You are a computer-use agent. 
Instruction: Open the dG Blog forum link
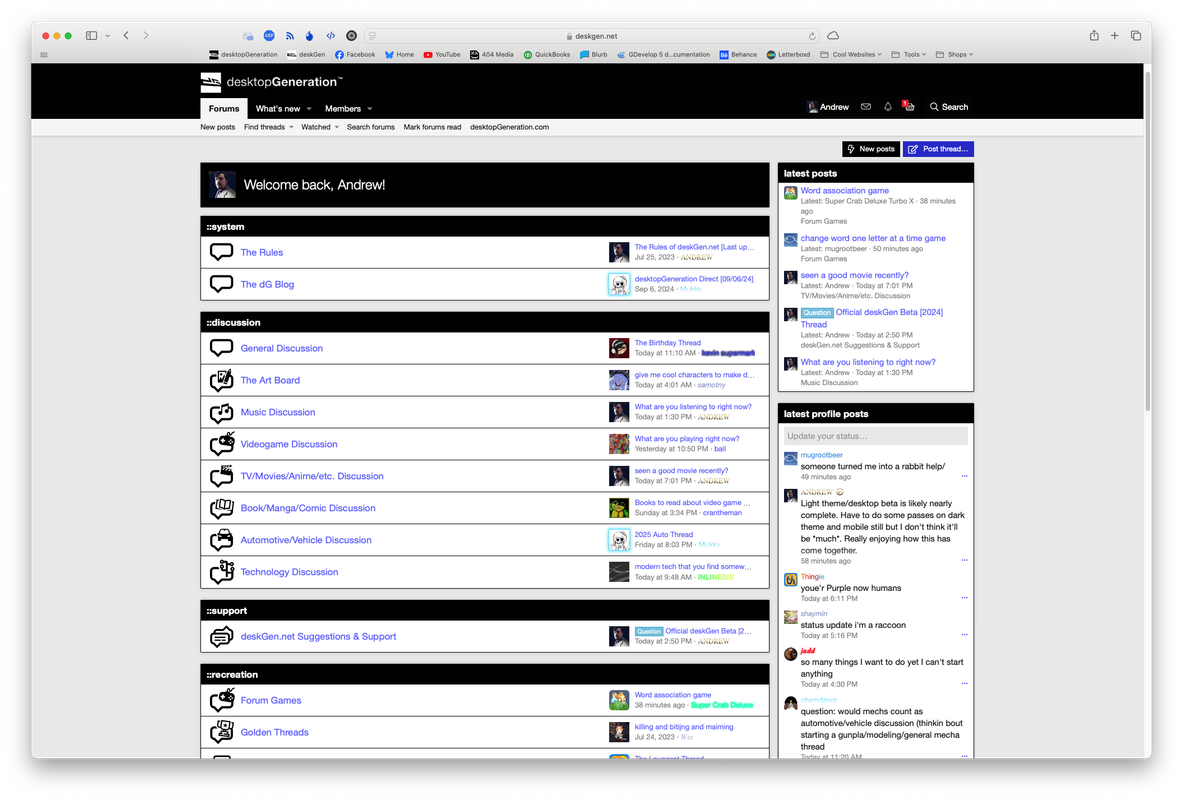(267, 285)
